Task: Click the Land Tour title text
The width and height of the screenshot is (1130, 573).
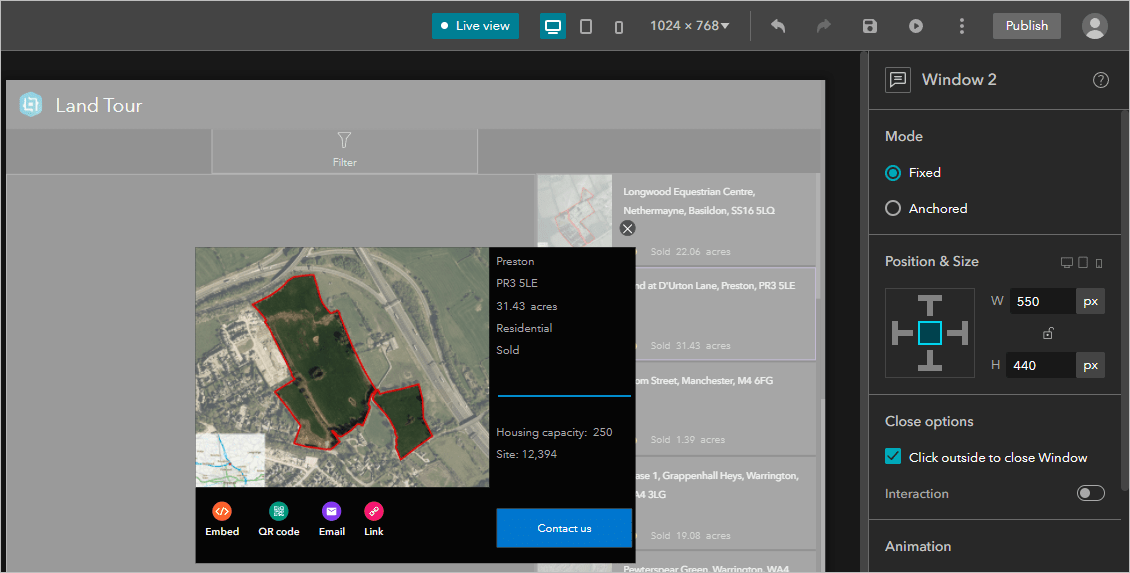Action: [x=99, y=105]
